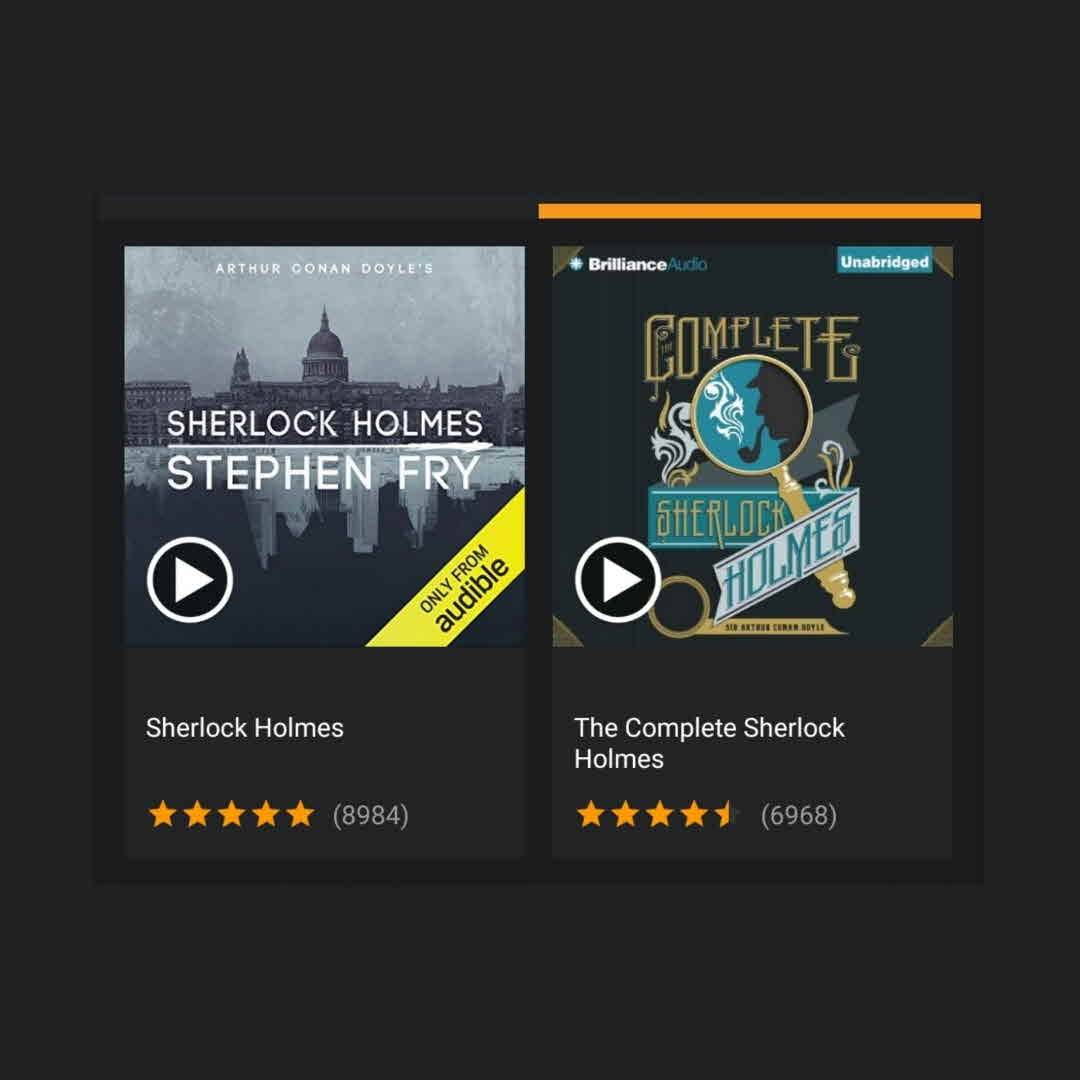Screen dimensions: 1080x1080
Task: View the 8984 reviews count
Action: 371,815
